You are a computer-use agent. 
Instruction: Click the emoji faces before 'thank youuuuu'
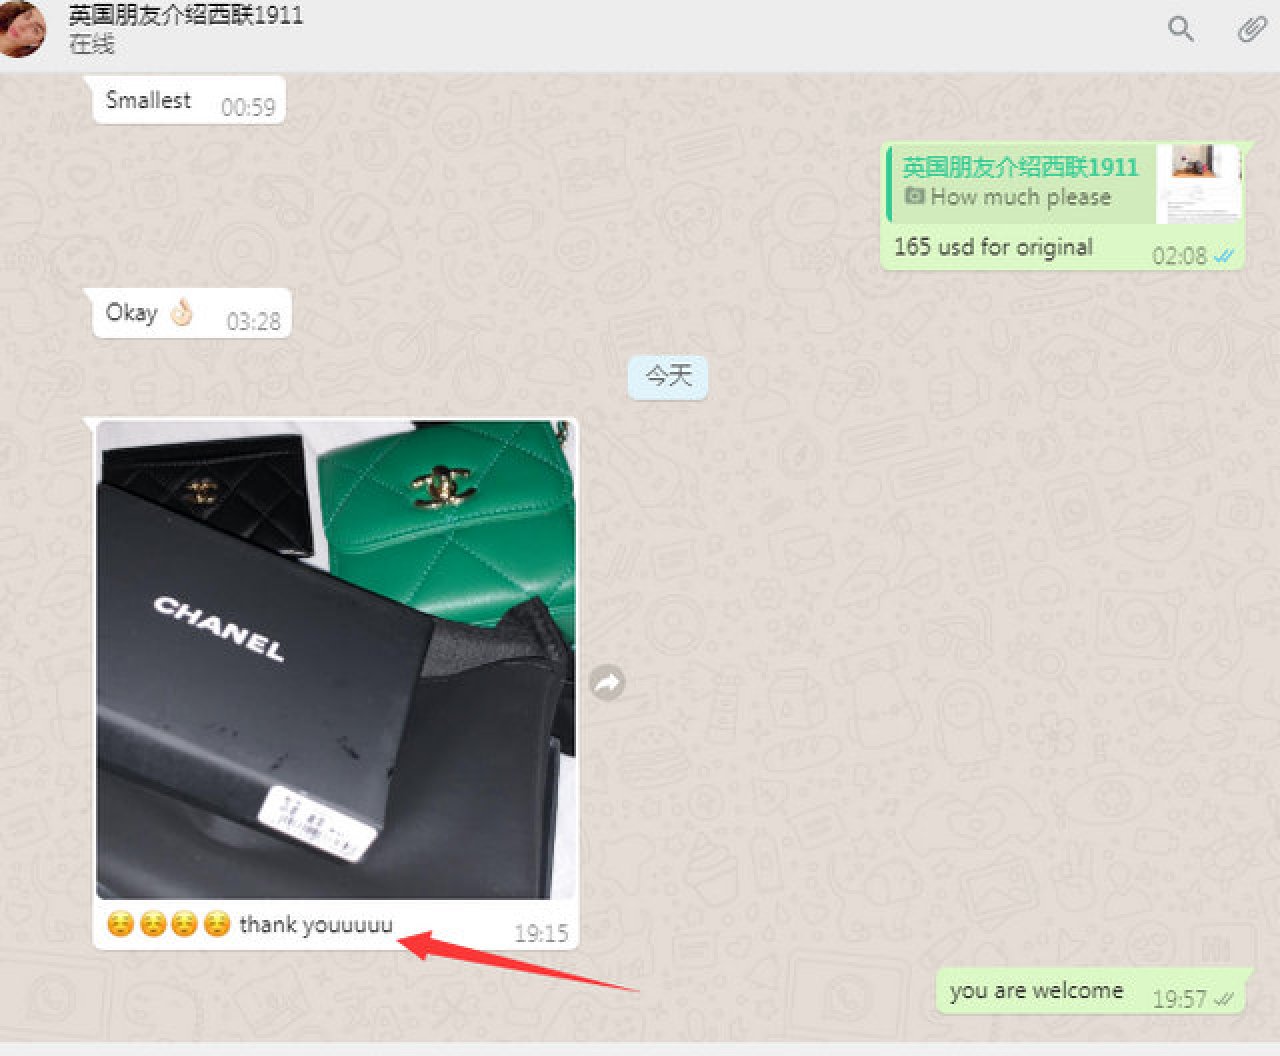[168, 925]
